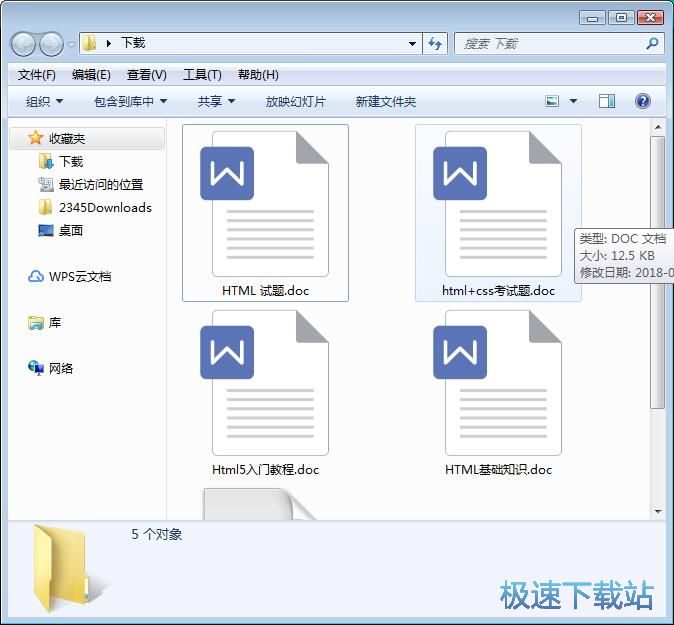Screen dimensions: 674x625
Task: Open the recent pages dropdown arrow
Action: coord(71,44)
